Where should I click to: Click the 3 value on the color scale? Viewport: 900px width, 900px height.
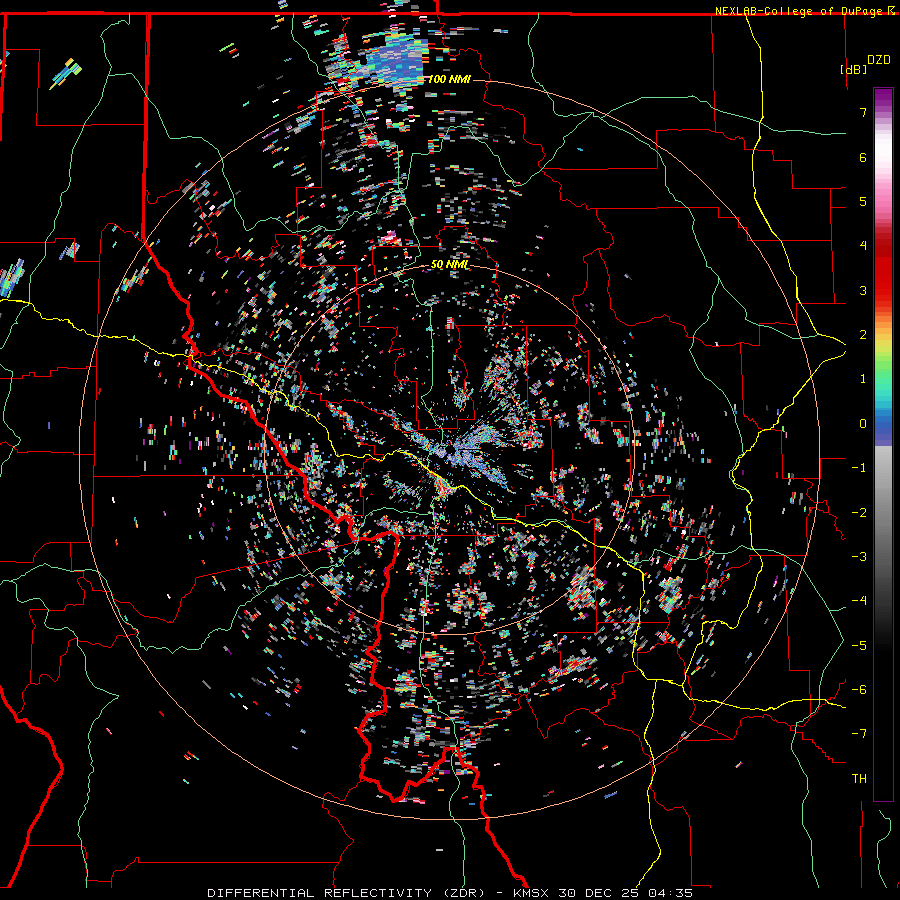pos(863,290)
